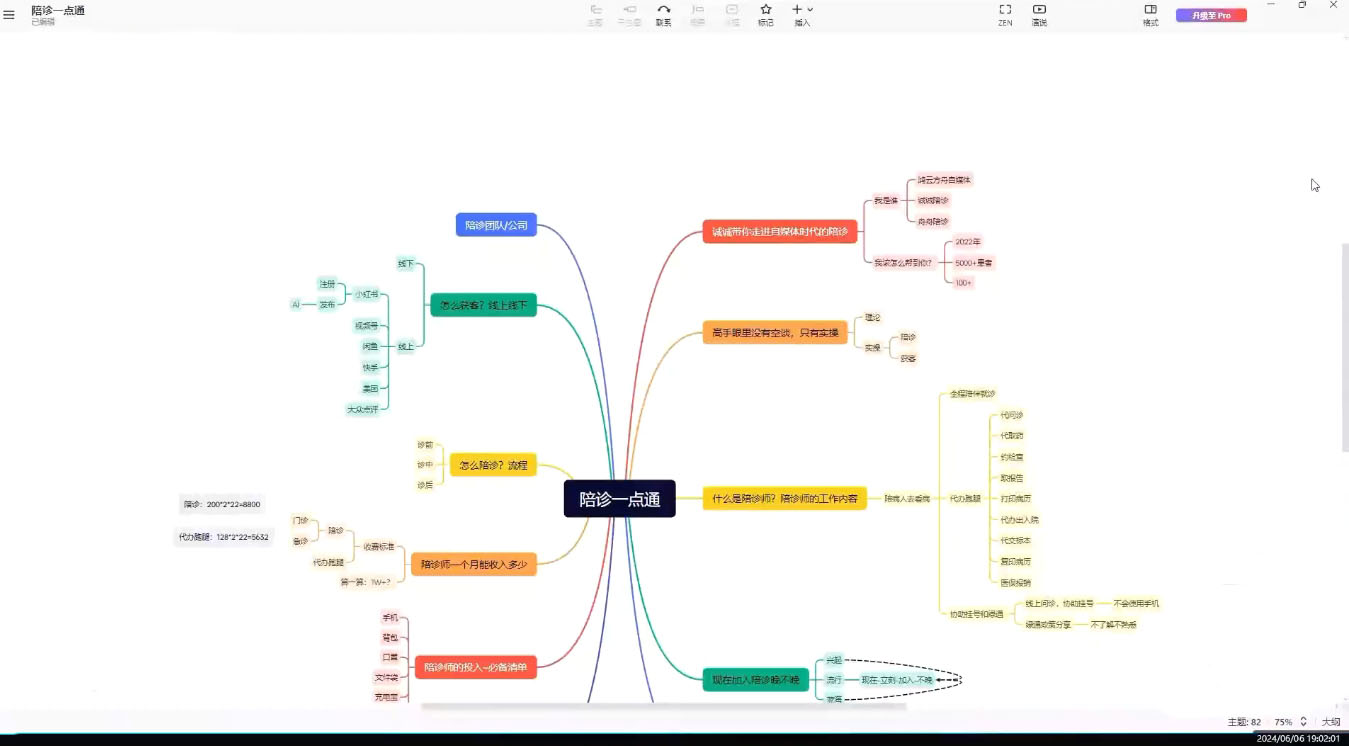1349x746 pixels.
Task: Click the horizontal scrollbar at the bottom
Action: pos(663,706)
